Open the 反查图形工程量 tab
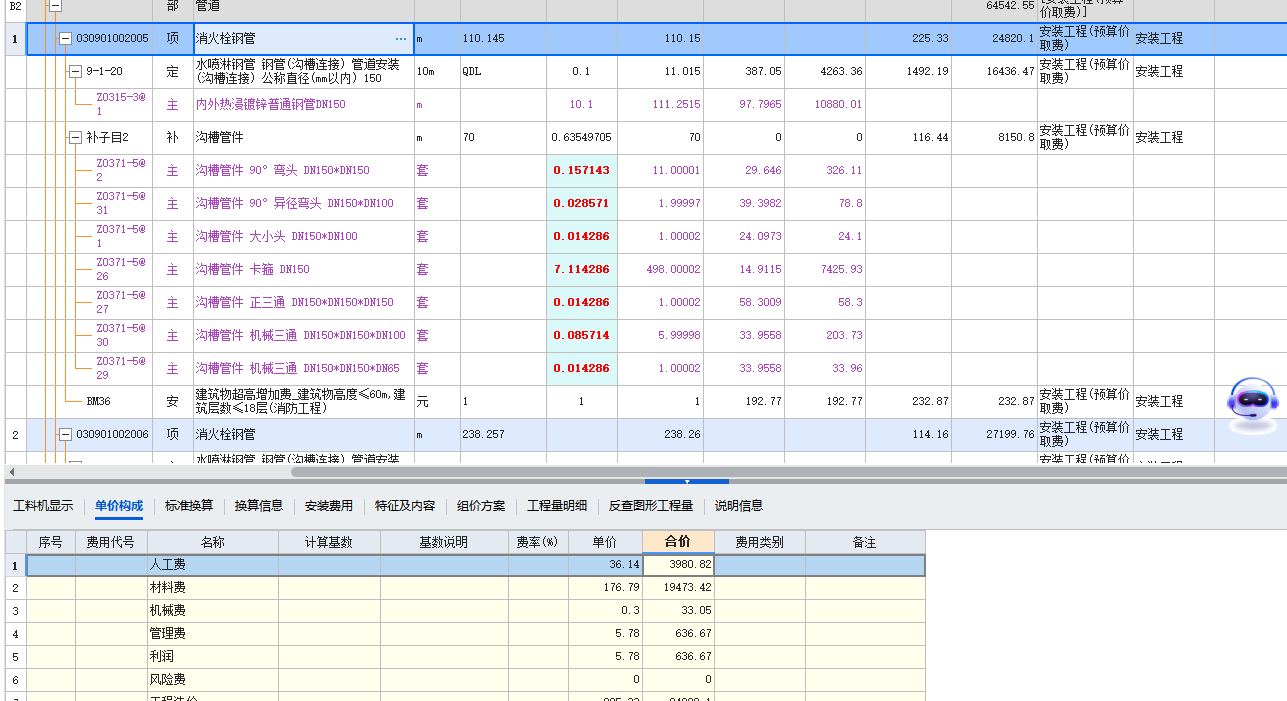 [651, 506]
